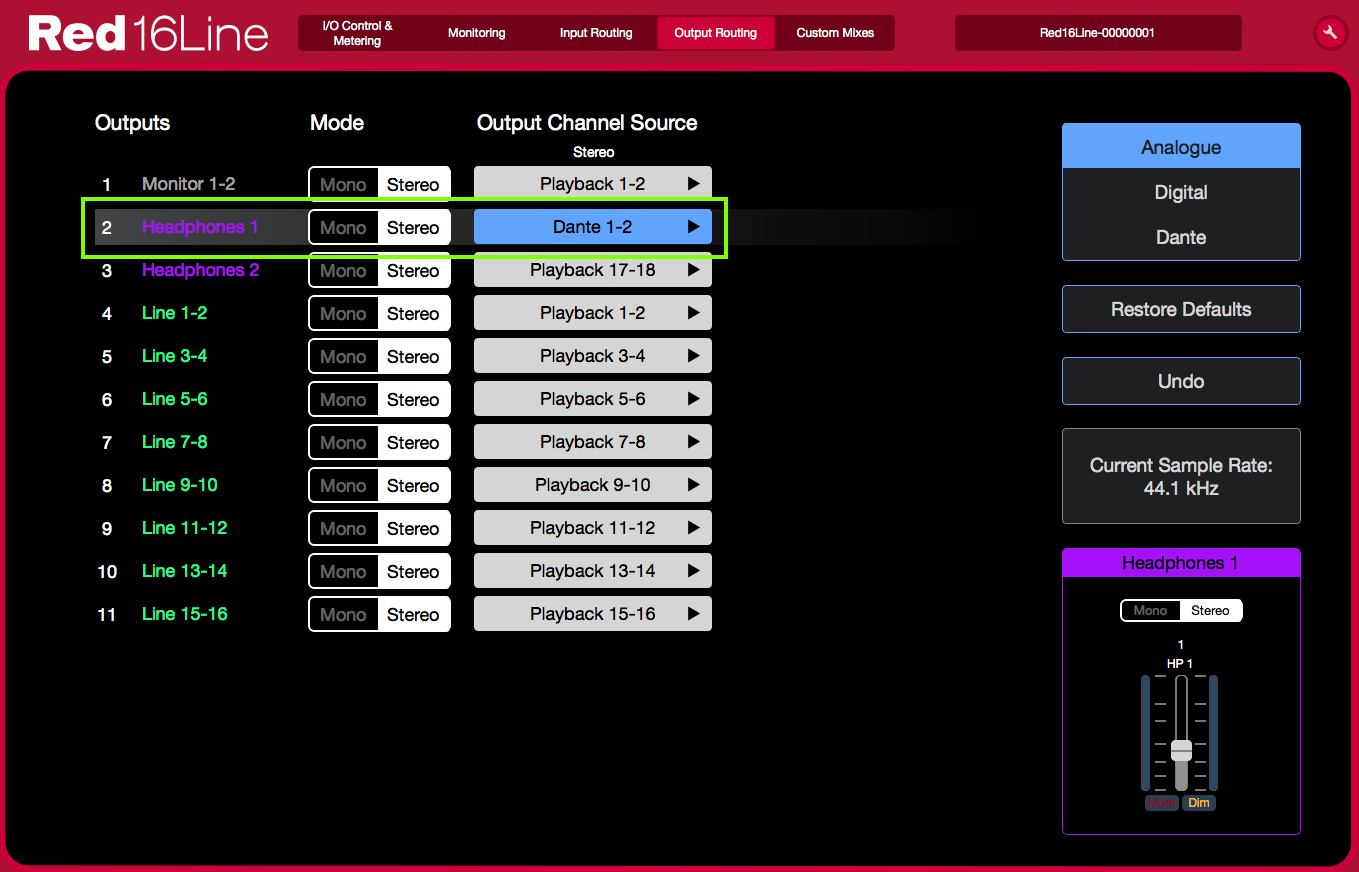Open the Dante 1-2 source dropdown

coord(593,227)
